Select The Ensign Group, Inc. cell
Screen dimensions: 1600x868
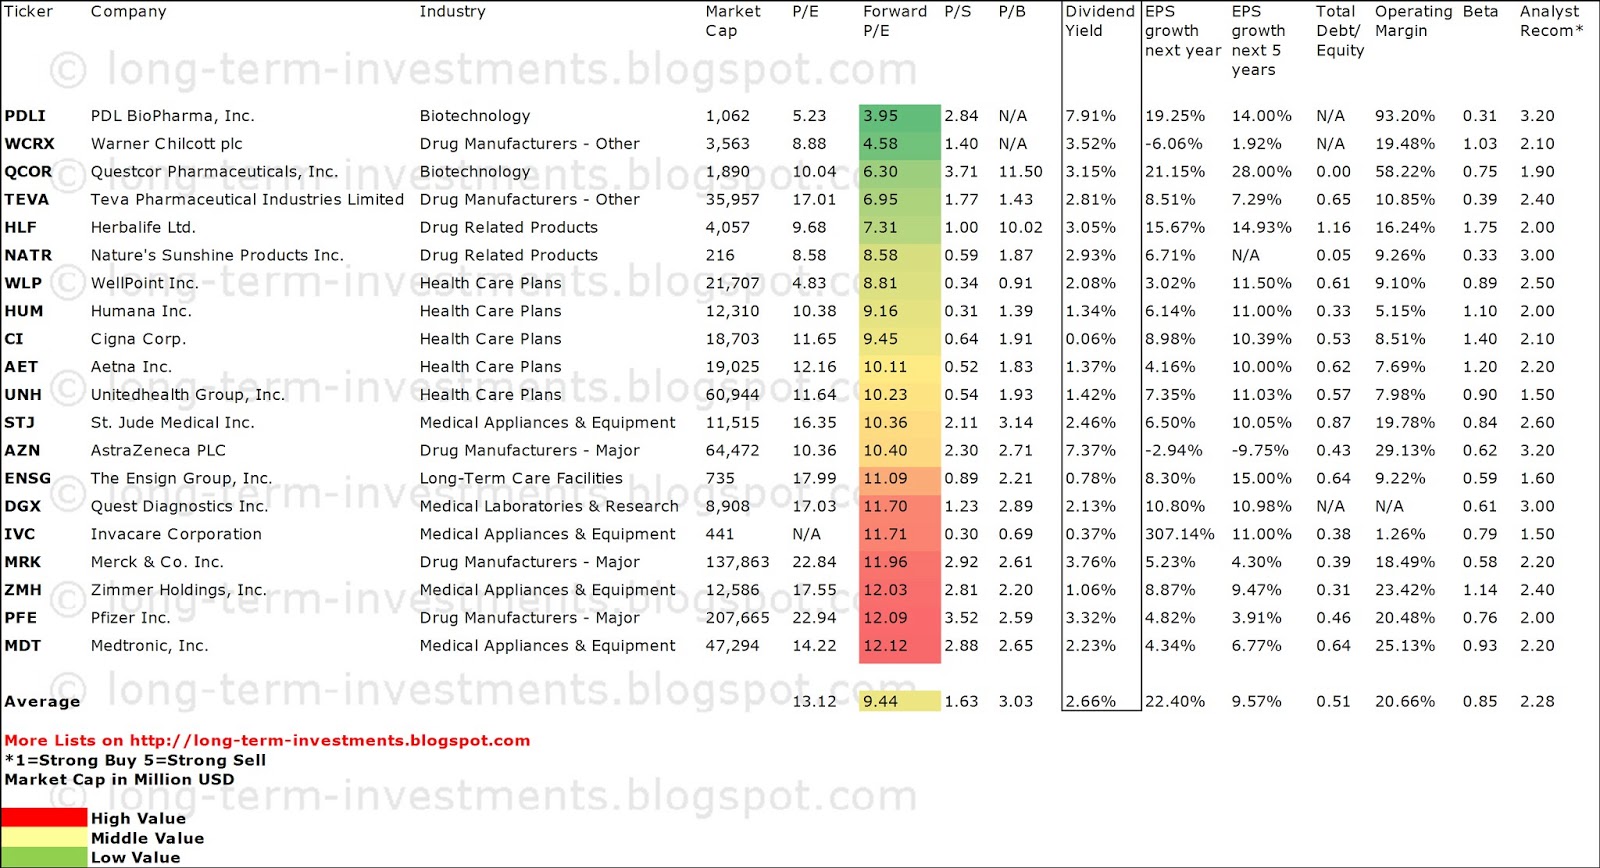coord(181,479)
